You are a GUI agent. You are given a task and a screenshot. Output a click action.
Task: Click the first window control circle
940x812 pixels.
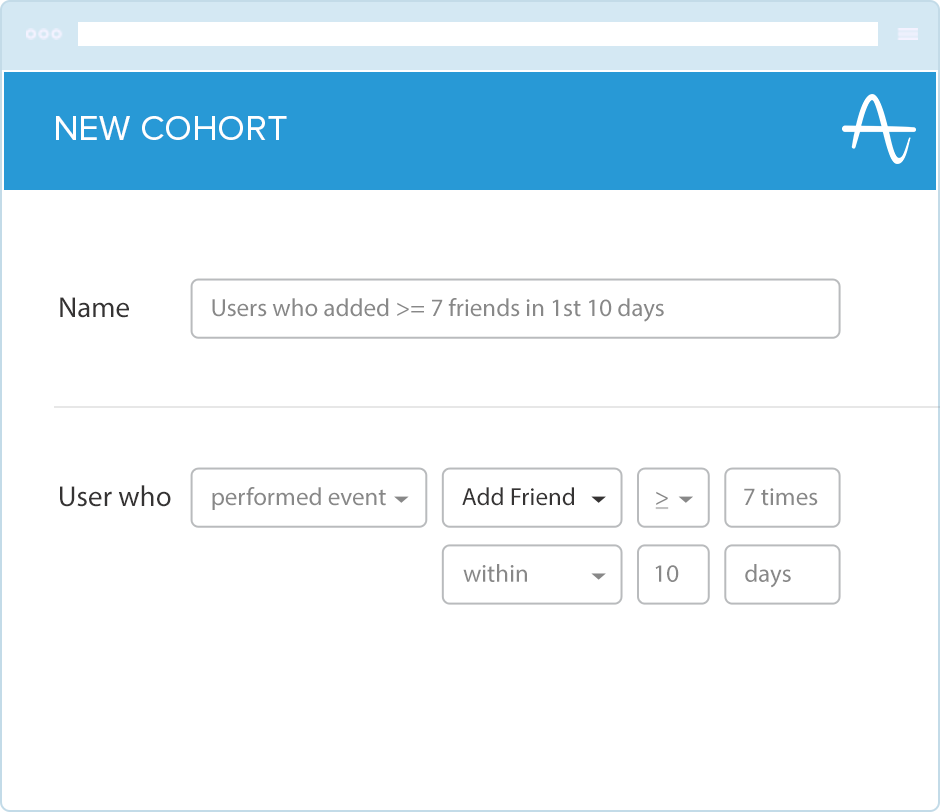(31, 34)
